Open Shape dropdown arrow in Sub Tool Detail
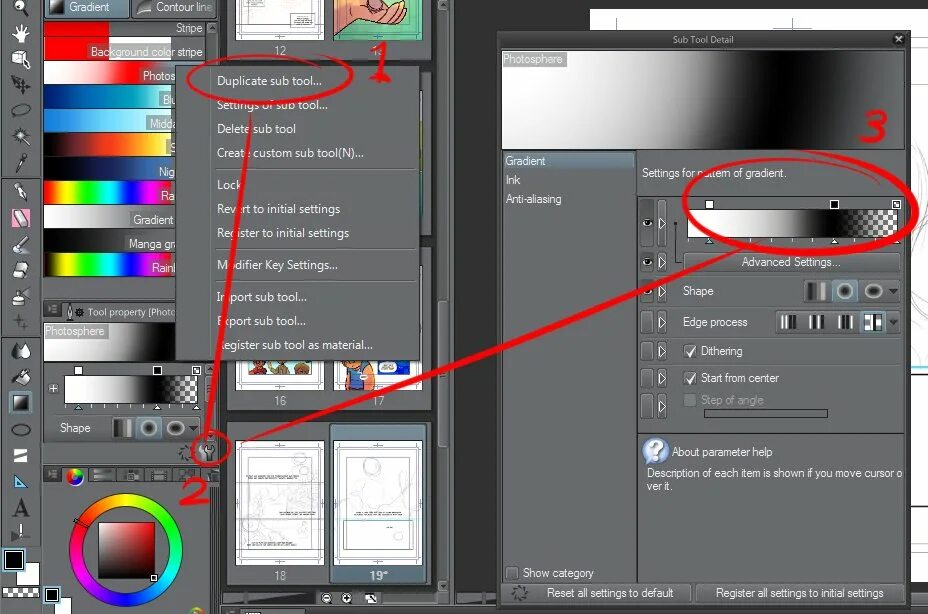928x614 pixels. pyautogui.click(x=893, y=291)
